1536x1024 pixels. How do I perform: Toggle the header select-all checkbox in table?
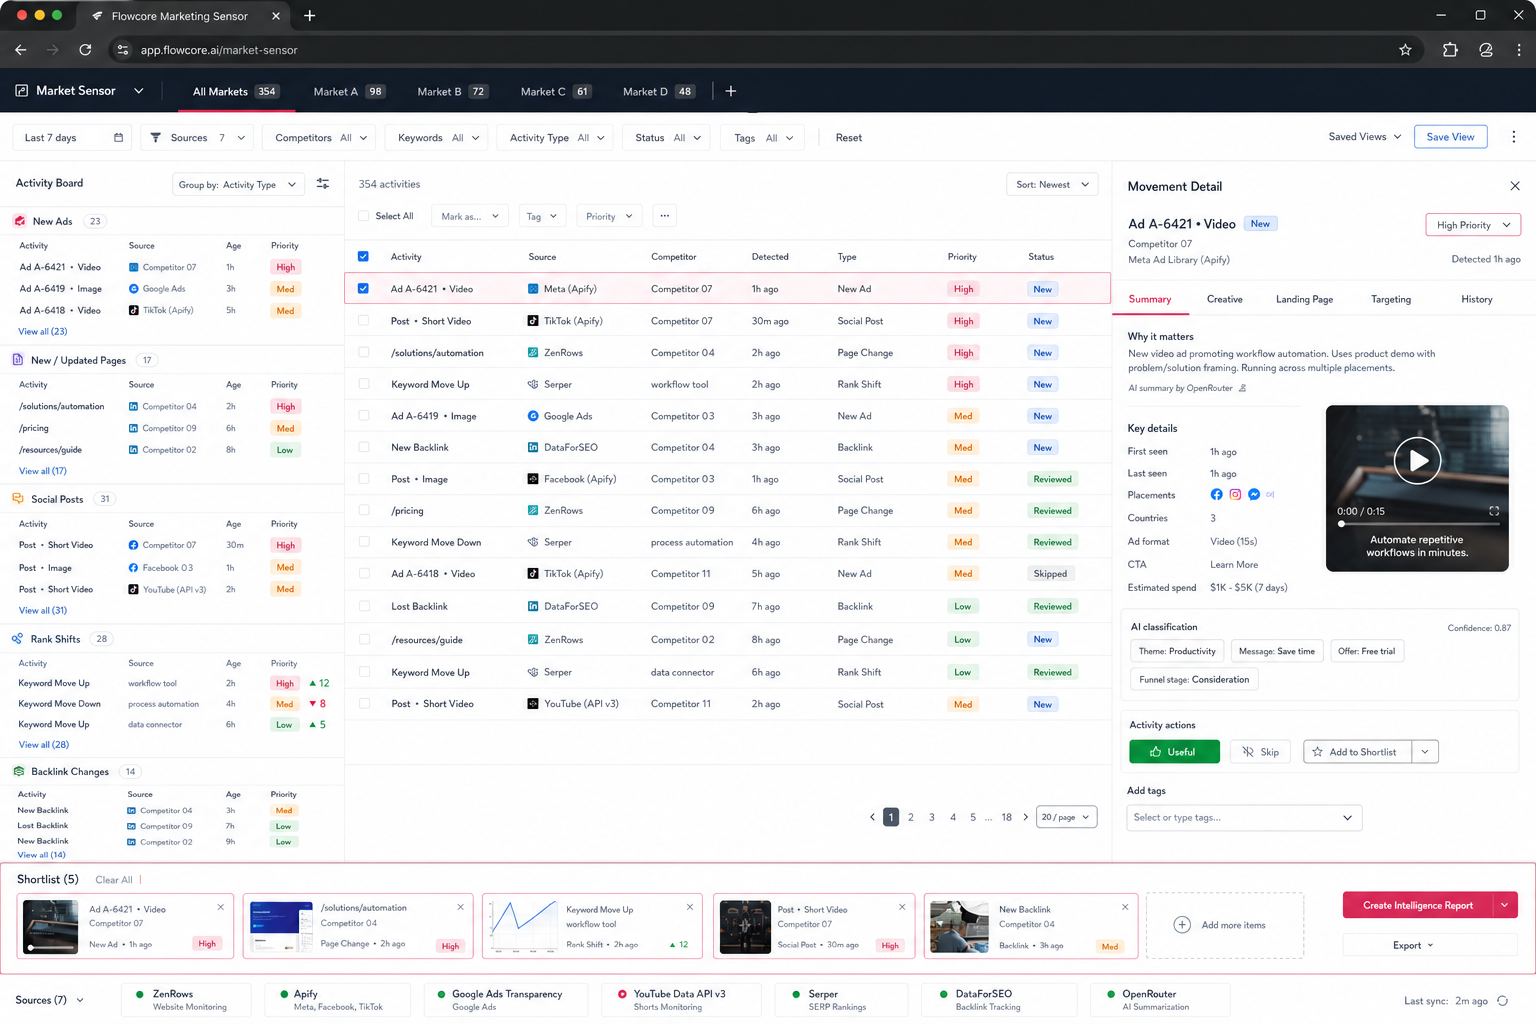[x=363, y=257]
